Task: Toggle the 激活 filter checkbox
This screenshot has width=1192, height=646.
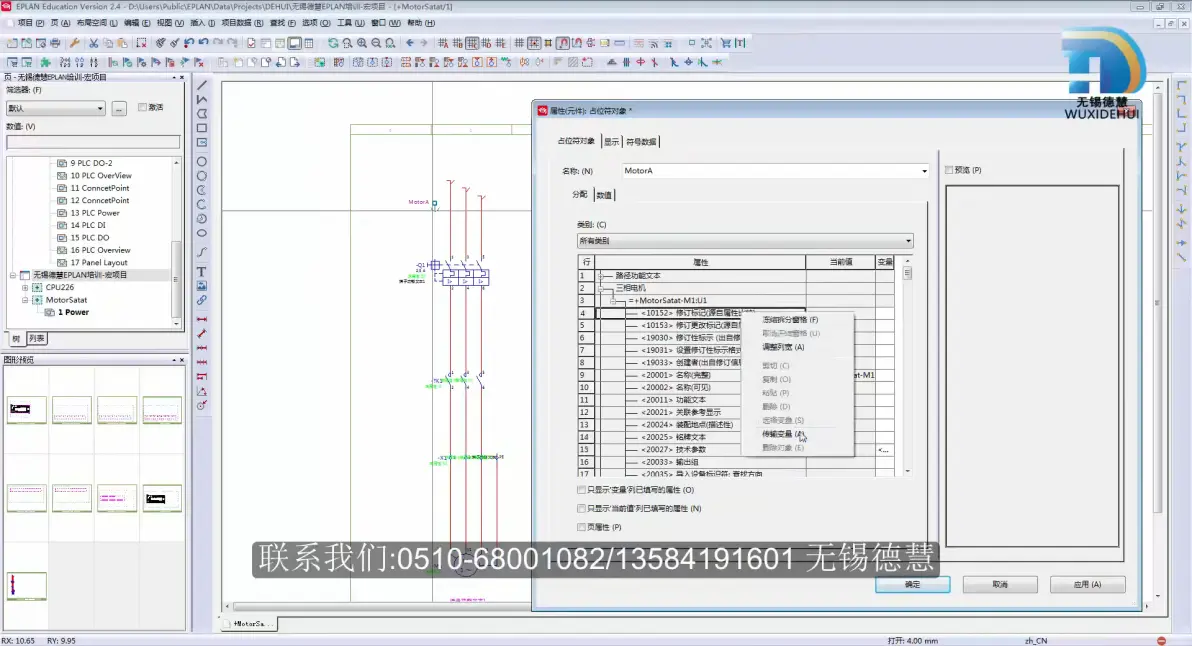Action: click(x=142, y=107)
